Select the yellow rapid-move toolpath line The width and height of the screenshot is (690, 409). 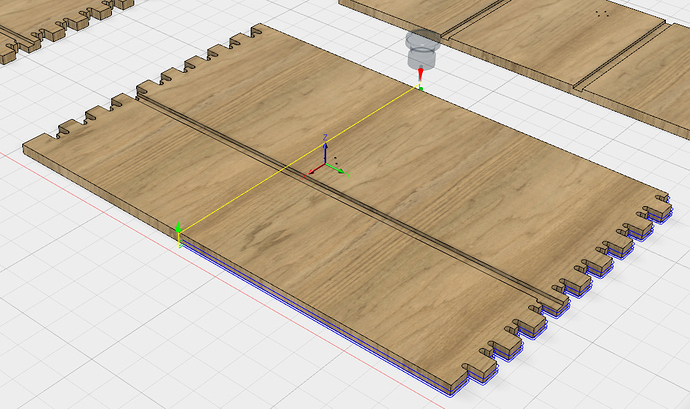click(299, 160)
